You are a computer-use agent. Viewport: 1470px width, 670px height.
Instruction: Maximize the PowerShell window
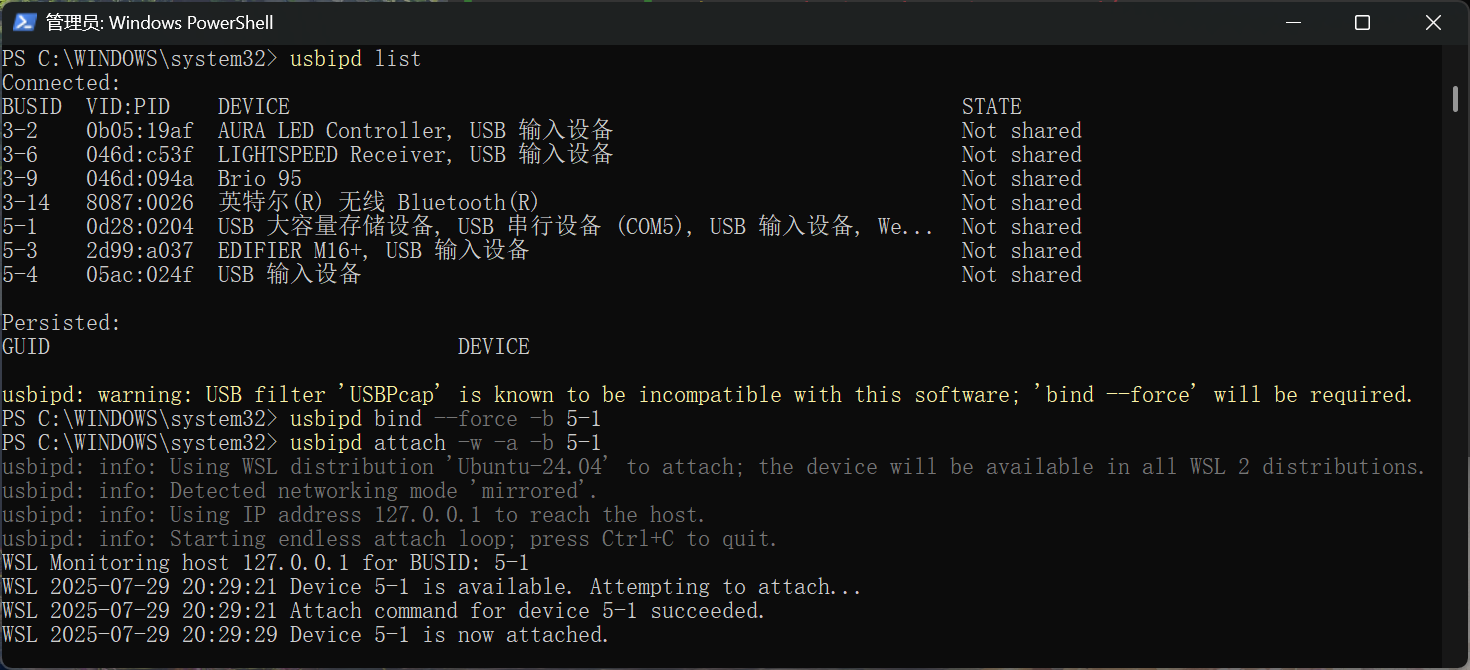point(1362,22)
